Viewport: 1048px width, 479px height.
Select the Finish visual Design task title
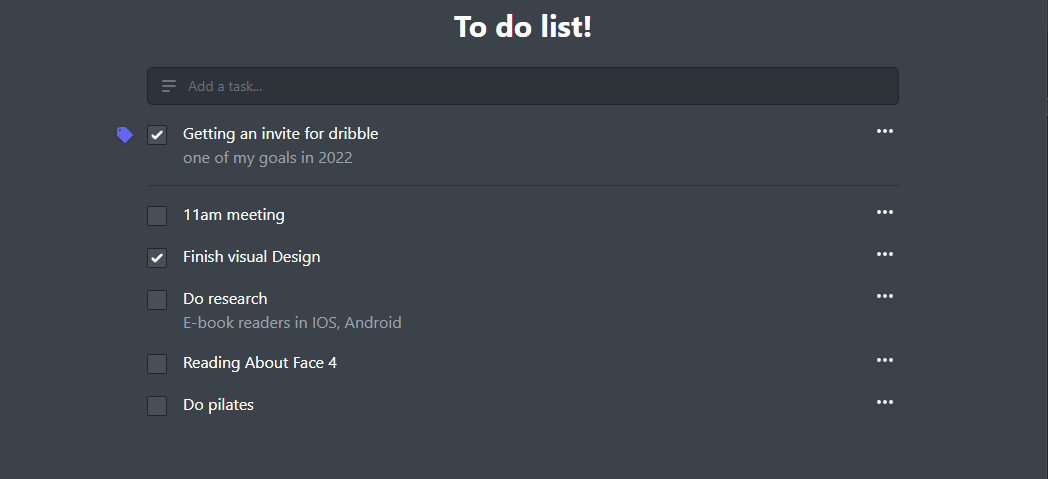tap(251, 257)
